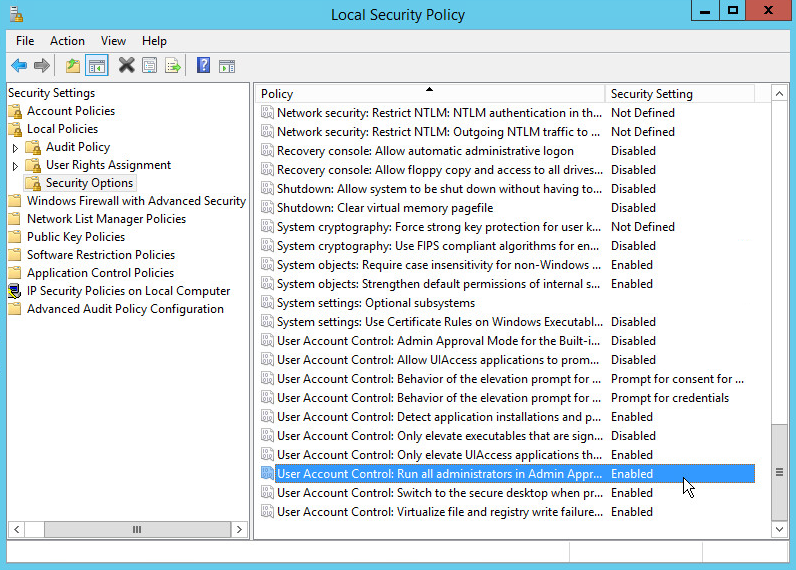Screen dimensions: 796x570
Task: Expand the User Rights Assignment node arrow
Action: coord(15,165)
